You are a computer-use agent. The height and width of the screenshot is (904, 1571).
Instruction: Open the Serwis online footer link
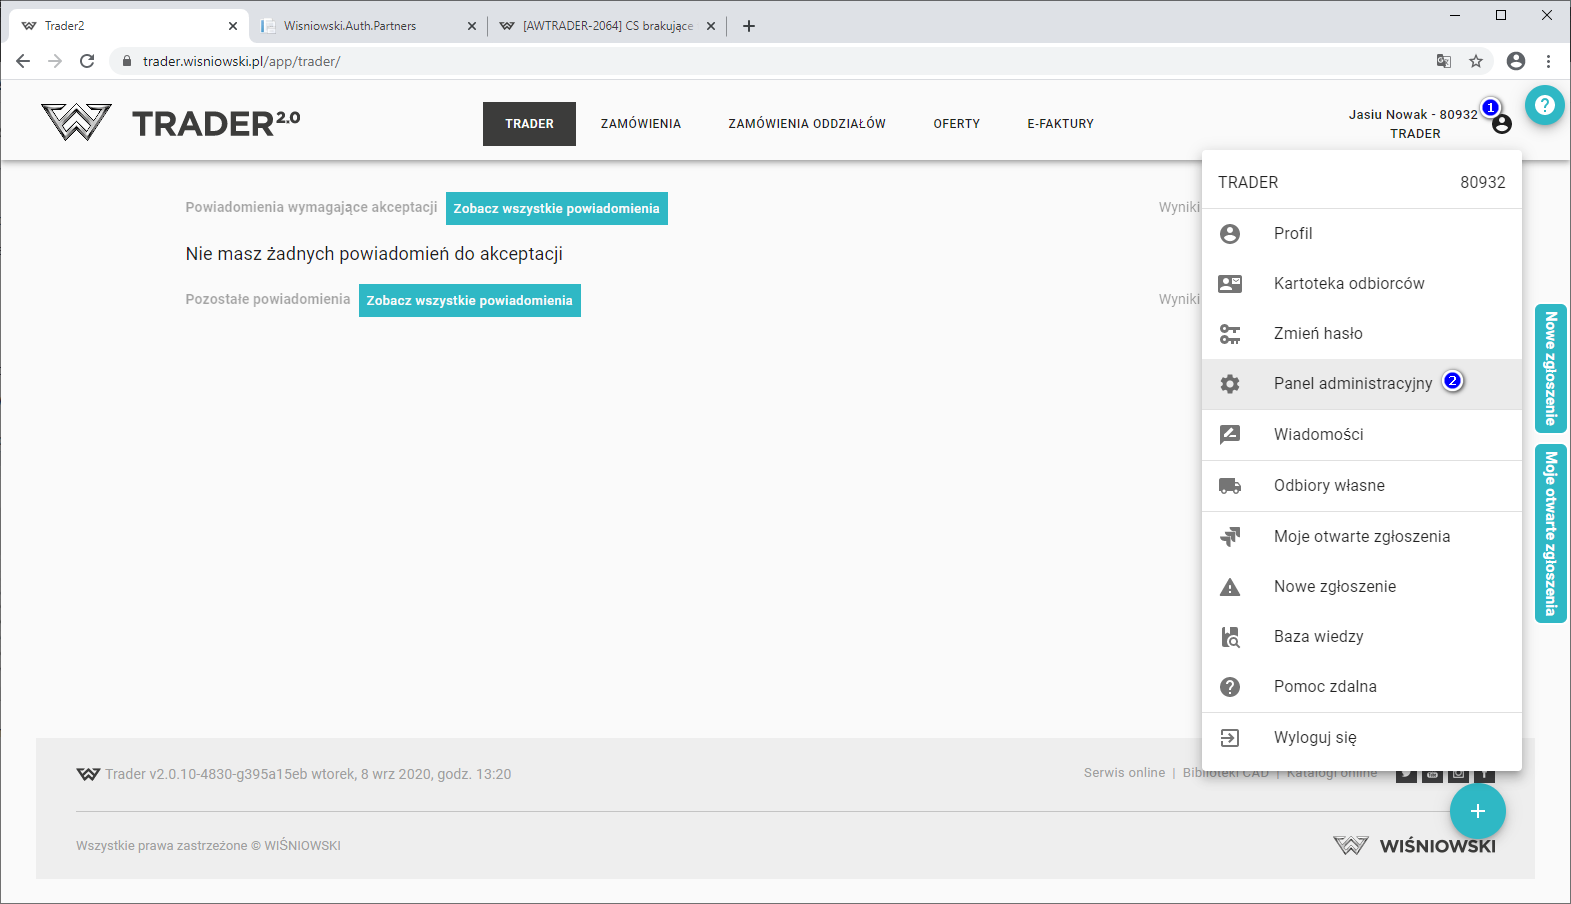point(1124,773)
